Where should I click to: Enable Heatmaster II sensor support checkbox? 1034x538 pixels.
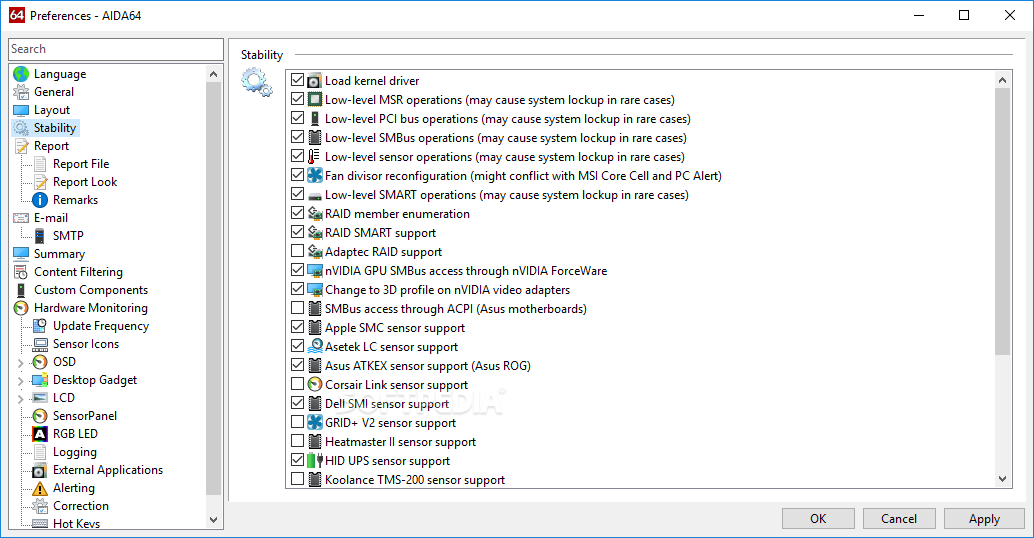pos(297,441)
